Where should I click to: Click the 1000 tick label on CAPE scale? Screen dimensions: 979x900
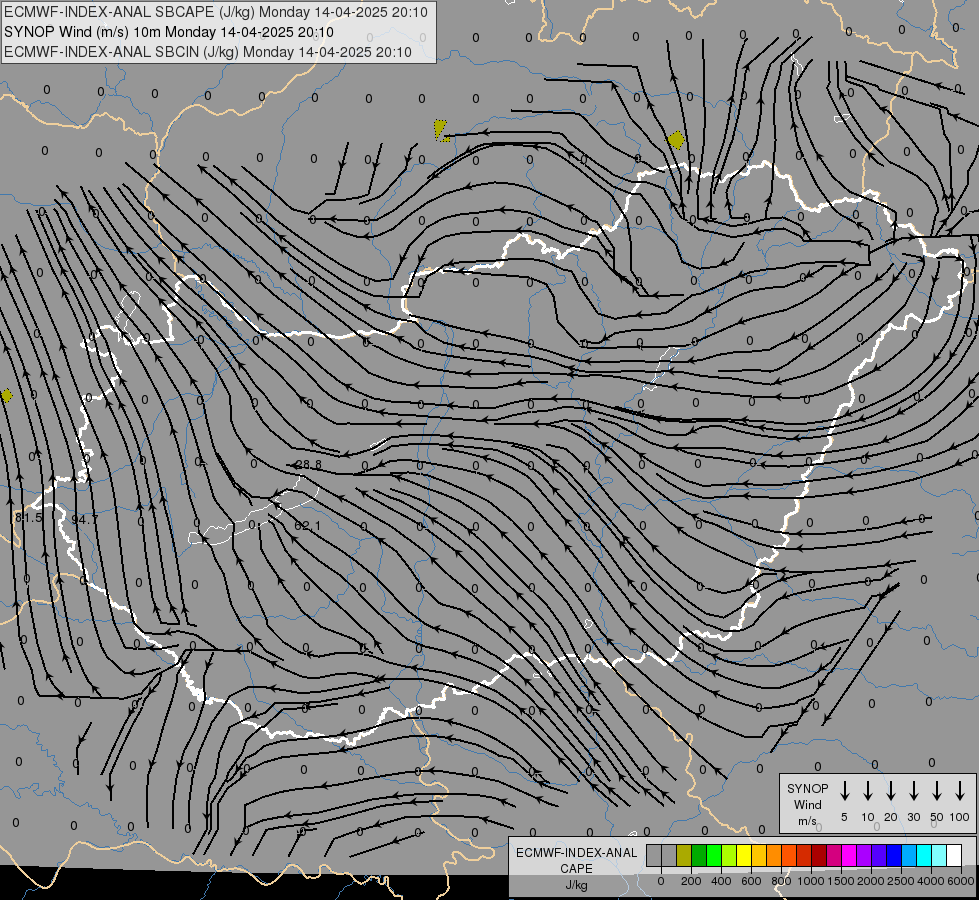tap(811, 881)
